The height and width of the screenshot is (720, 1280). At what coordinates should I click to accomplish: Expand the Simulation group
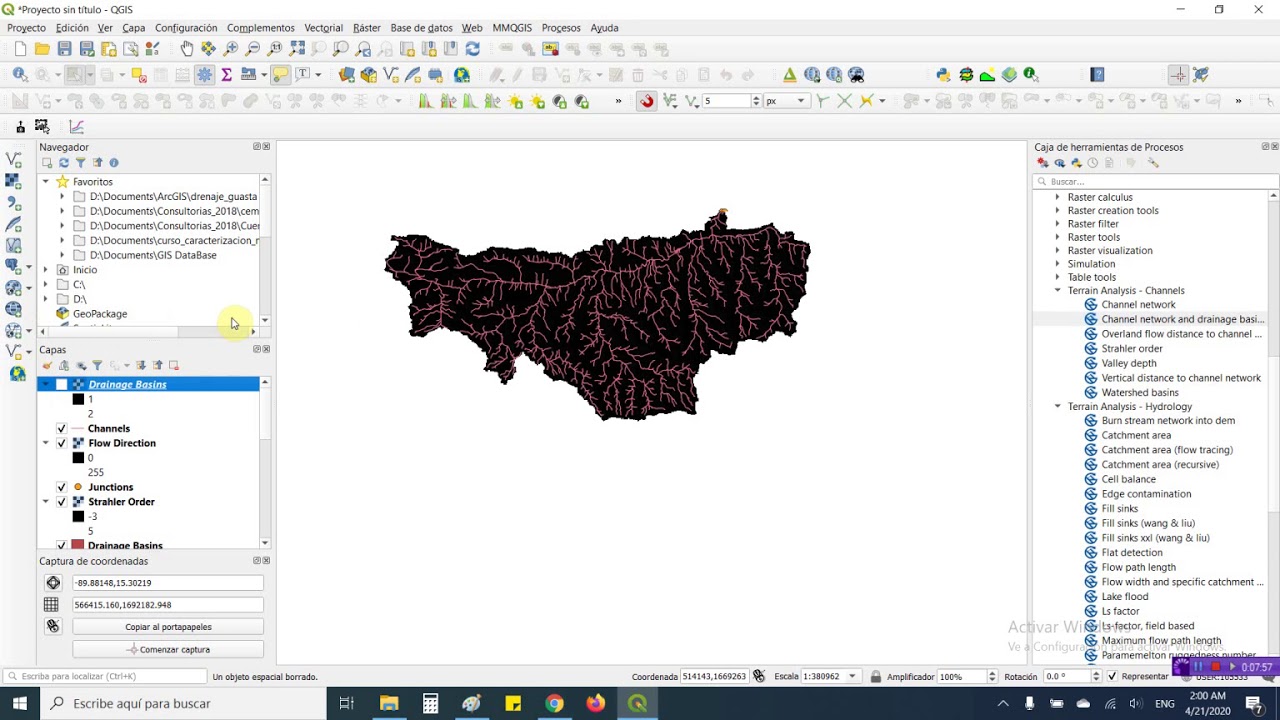click(x=1058, y=264)
